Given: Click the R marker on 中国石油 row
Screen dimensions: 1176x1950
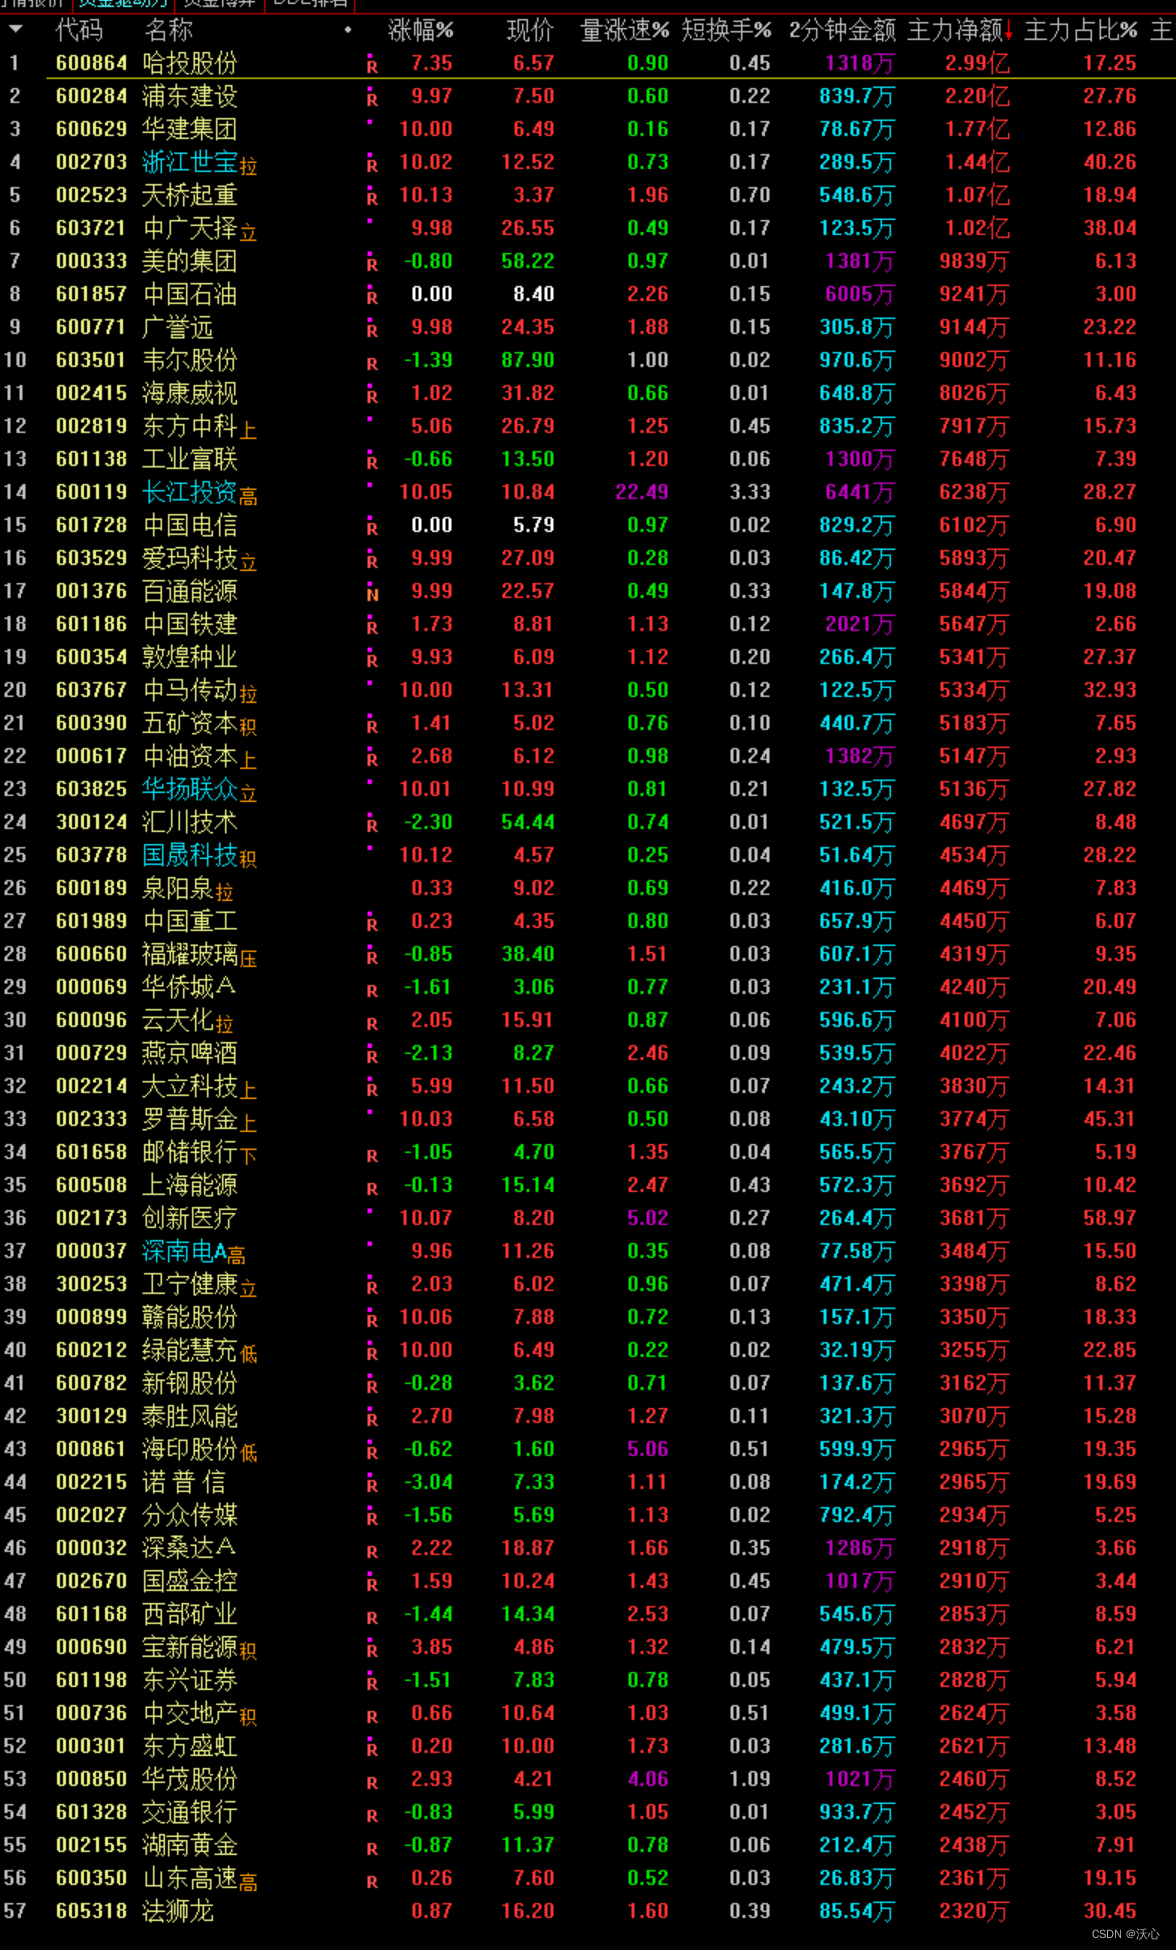Looking at the screenshot, I should click(372, 298).
